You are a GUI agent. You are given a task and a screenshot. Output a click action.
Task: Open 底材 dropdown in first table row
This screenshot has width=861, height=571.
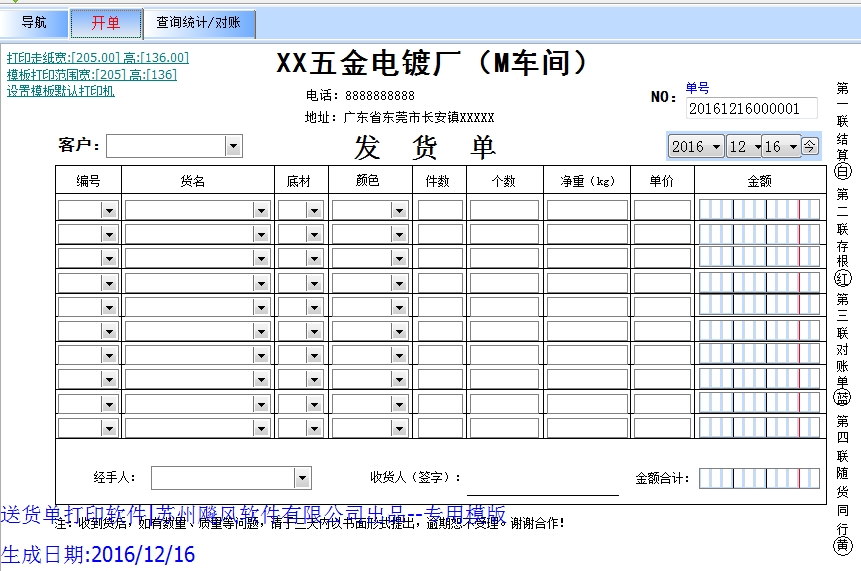coord(314,210)
